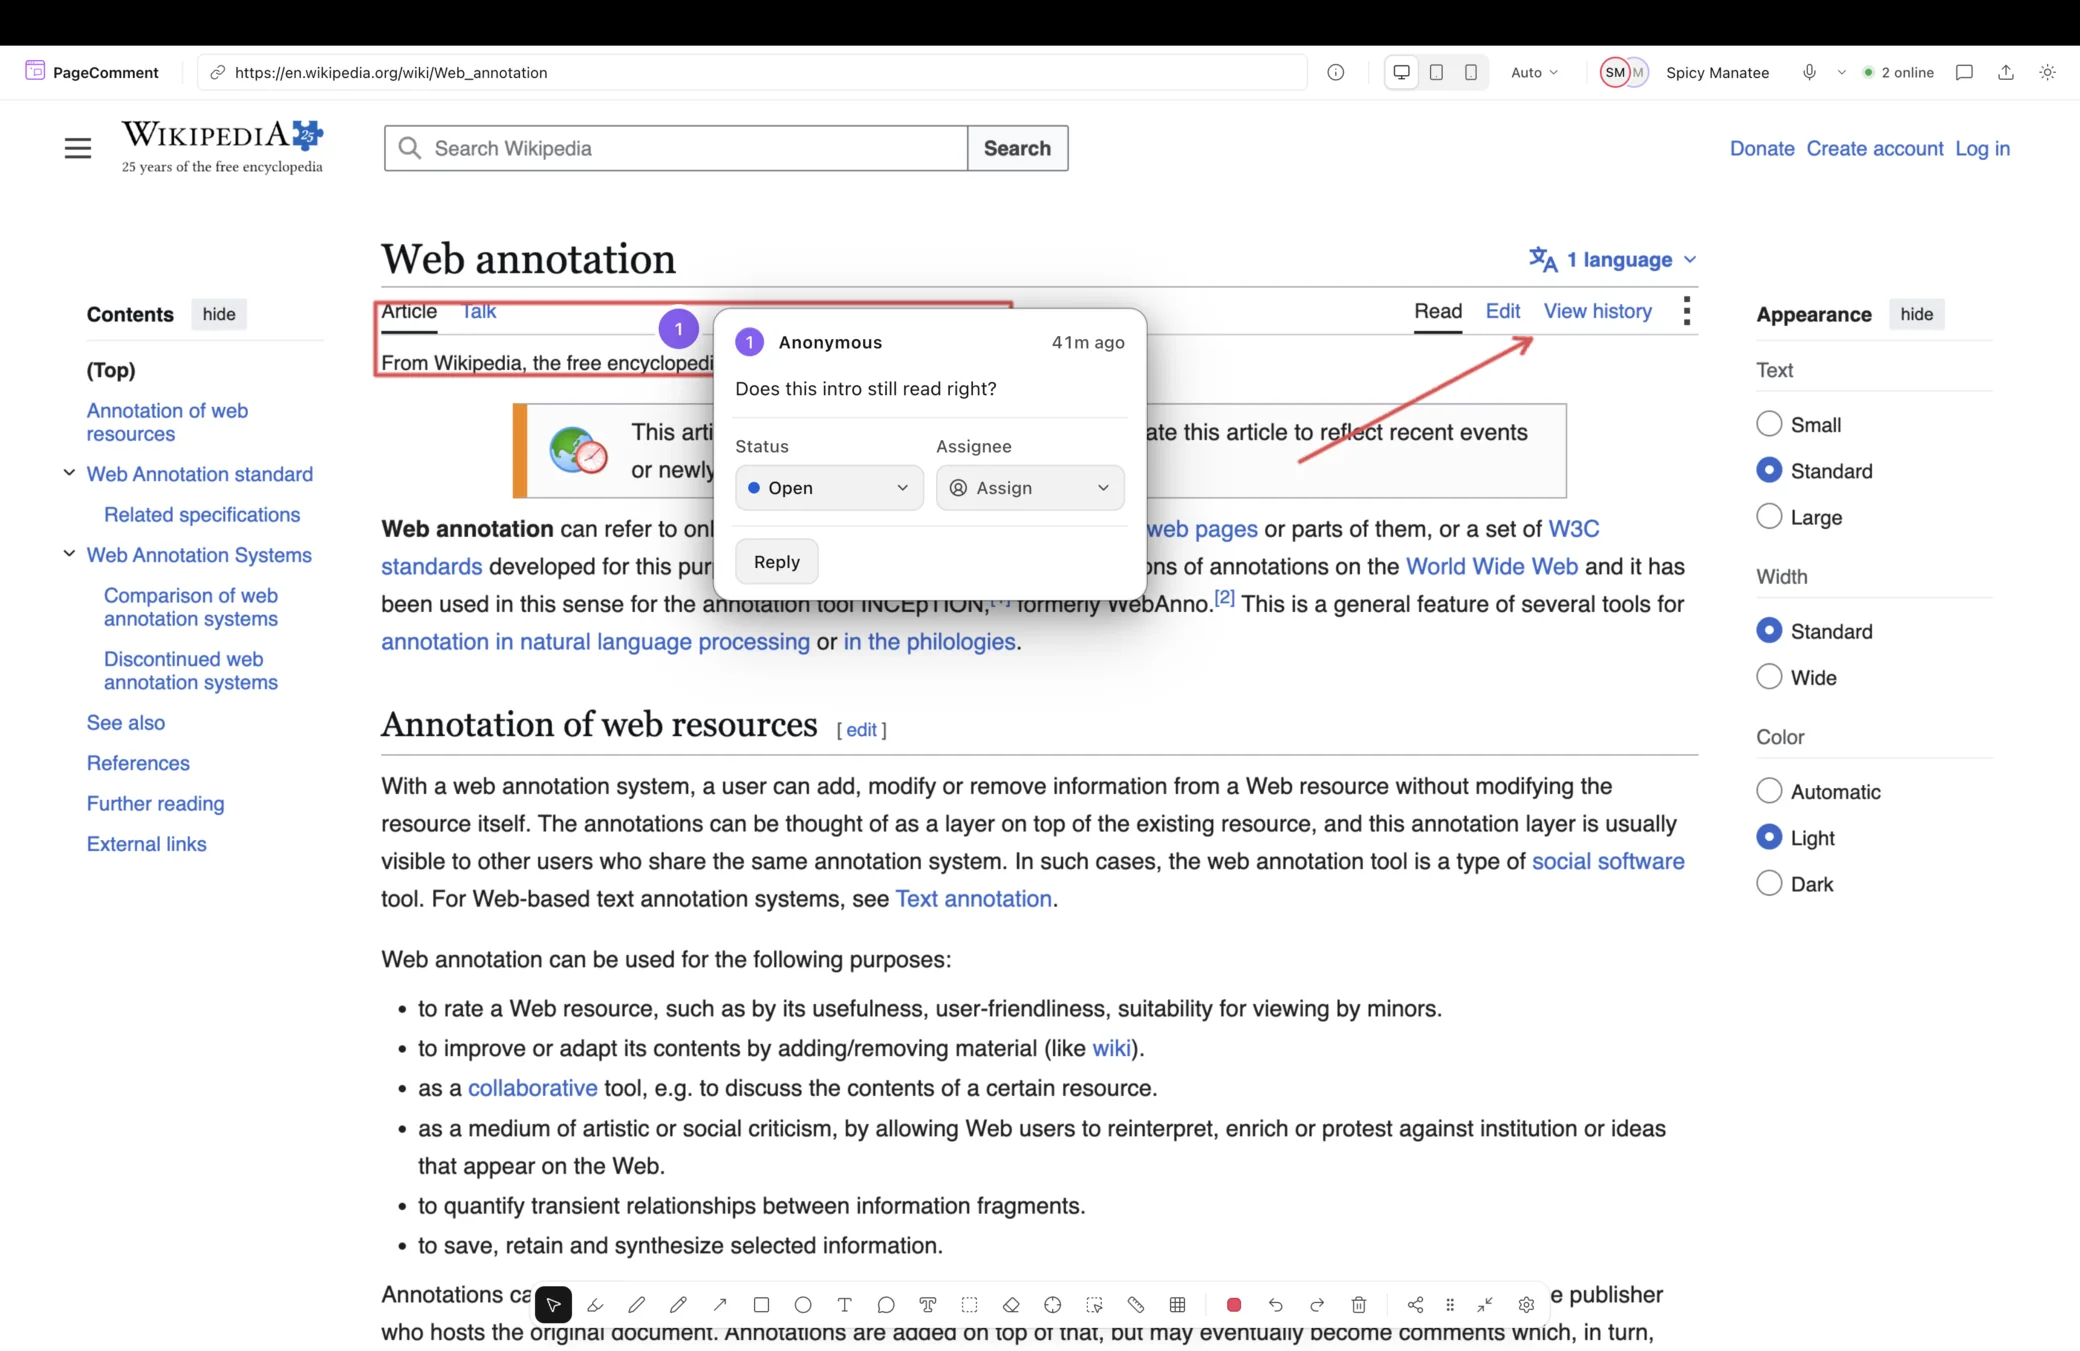Viewport: 2080px width, 1351px height.
Task: Switch to tablet viewport
Action: pos(1437,72)
